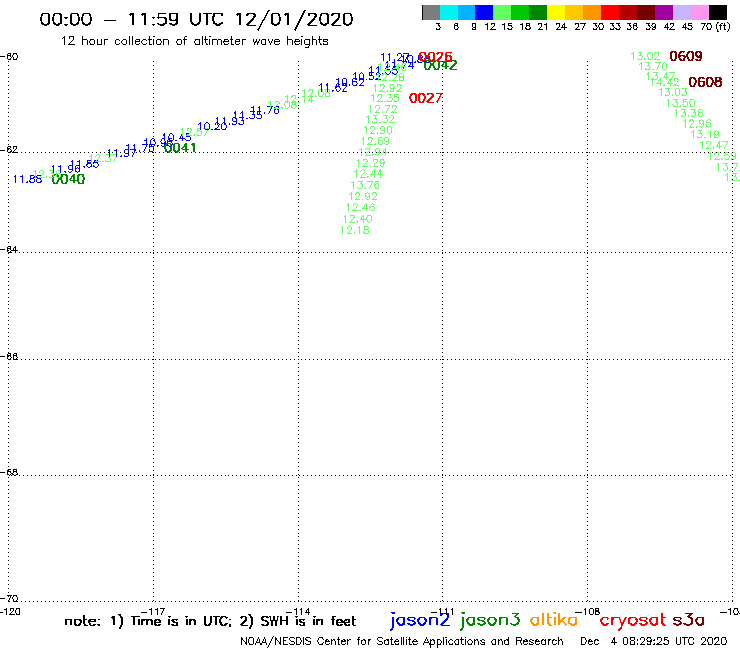Click the wave height value 12.96

pos(697,124)
